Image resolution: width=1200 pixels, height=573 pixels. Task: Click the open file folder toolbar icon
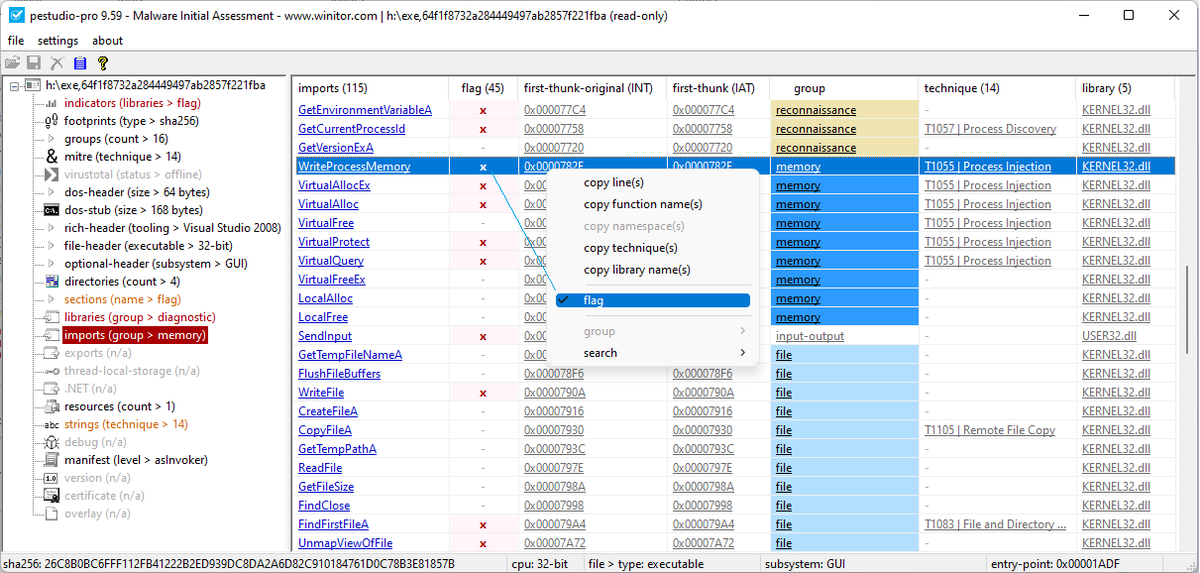coord(13,63)
